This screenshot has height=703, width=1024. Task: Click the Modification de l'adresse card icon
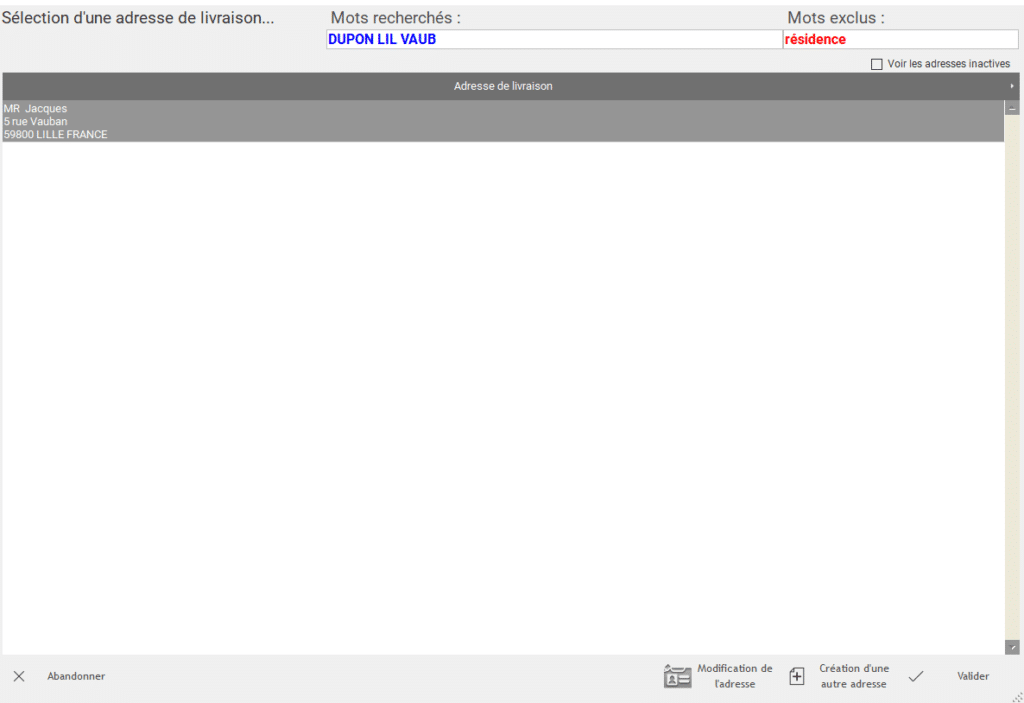677,676
